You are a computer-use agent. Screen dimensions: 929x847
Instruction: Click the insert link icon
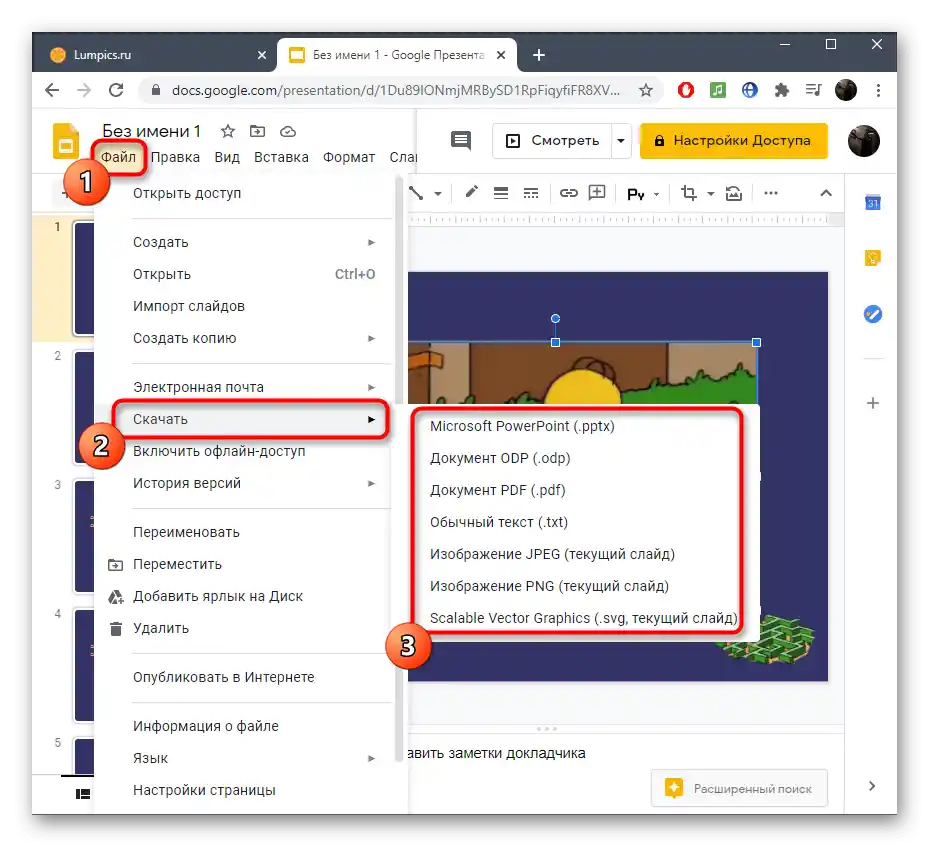568,193
